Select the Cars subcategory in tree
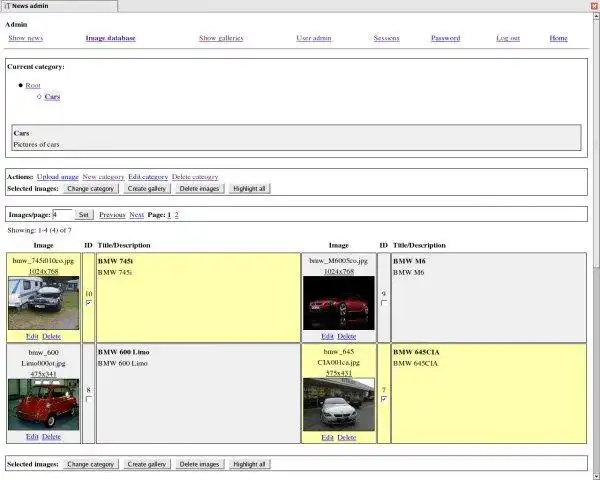This screenshot has height=480, width=600. pyautogui.click(x=52, y=96)
